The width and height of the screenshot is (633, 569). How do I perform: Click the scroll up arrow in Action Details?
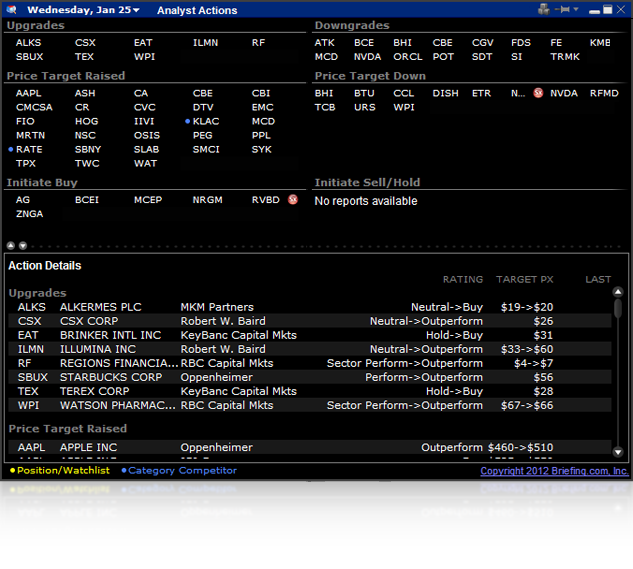pos(618,292)
